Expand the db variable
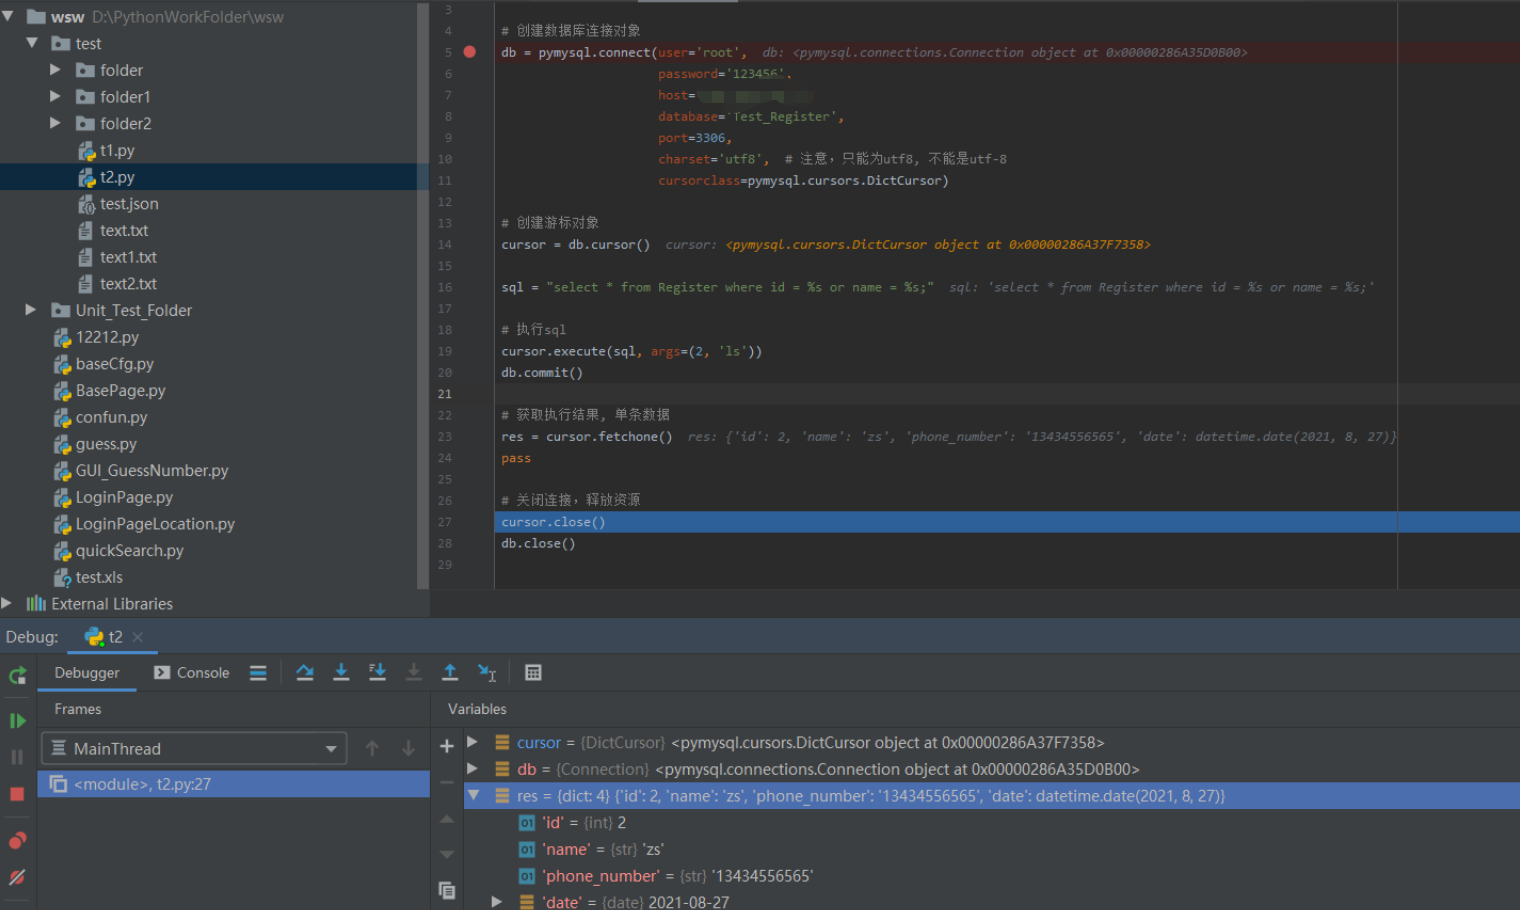The width and height of the screenshot is (1520, 910). tap(473, 769)
